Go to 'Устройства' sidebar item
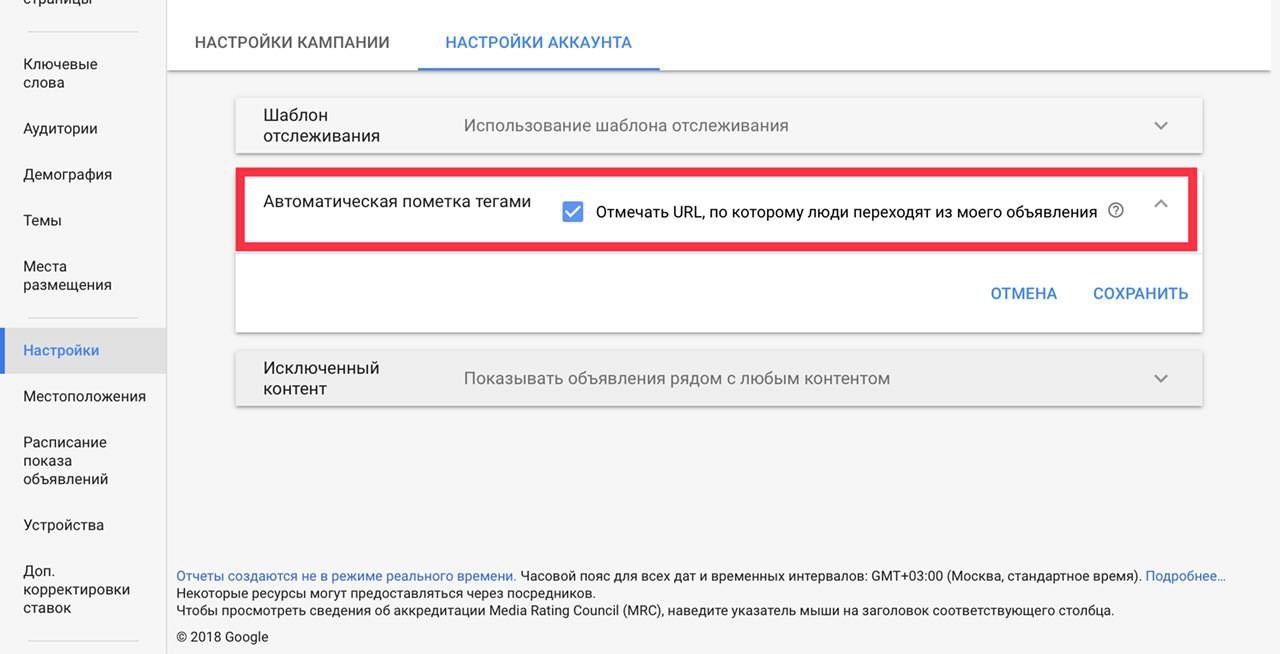This screenshot has height=654, width=1280. pos(63,525)
